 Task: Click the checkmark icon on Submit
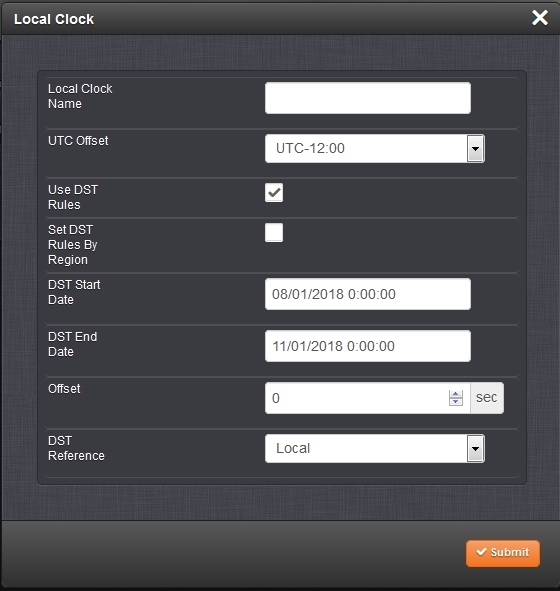click(x=481, y=552)
